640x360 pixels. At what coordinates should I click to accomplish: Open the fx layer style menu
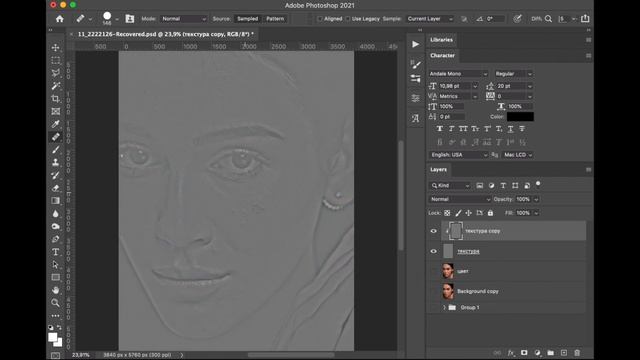click(511, 353)
